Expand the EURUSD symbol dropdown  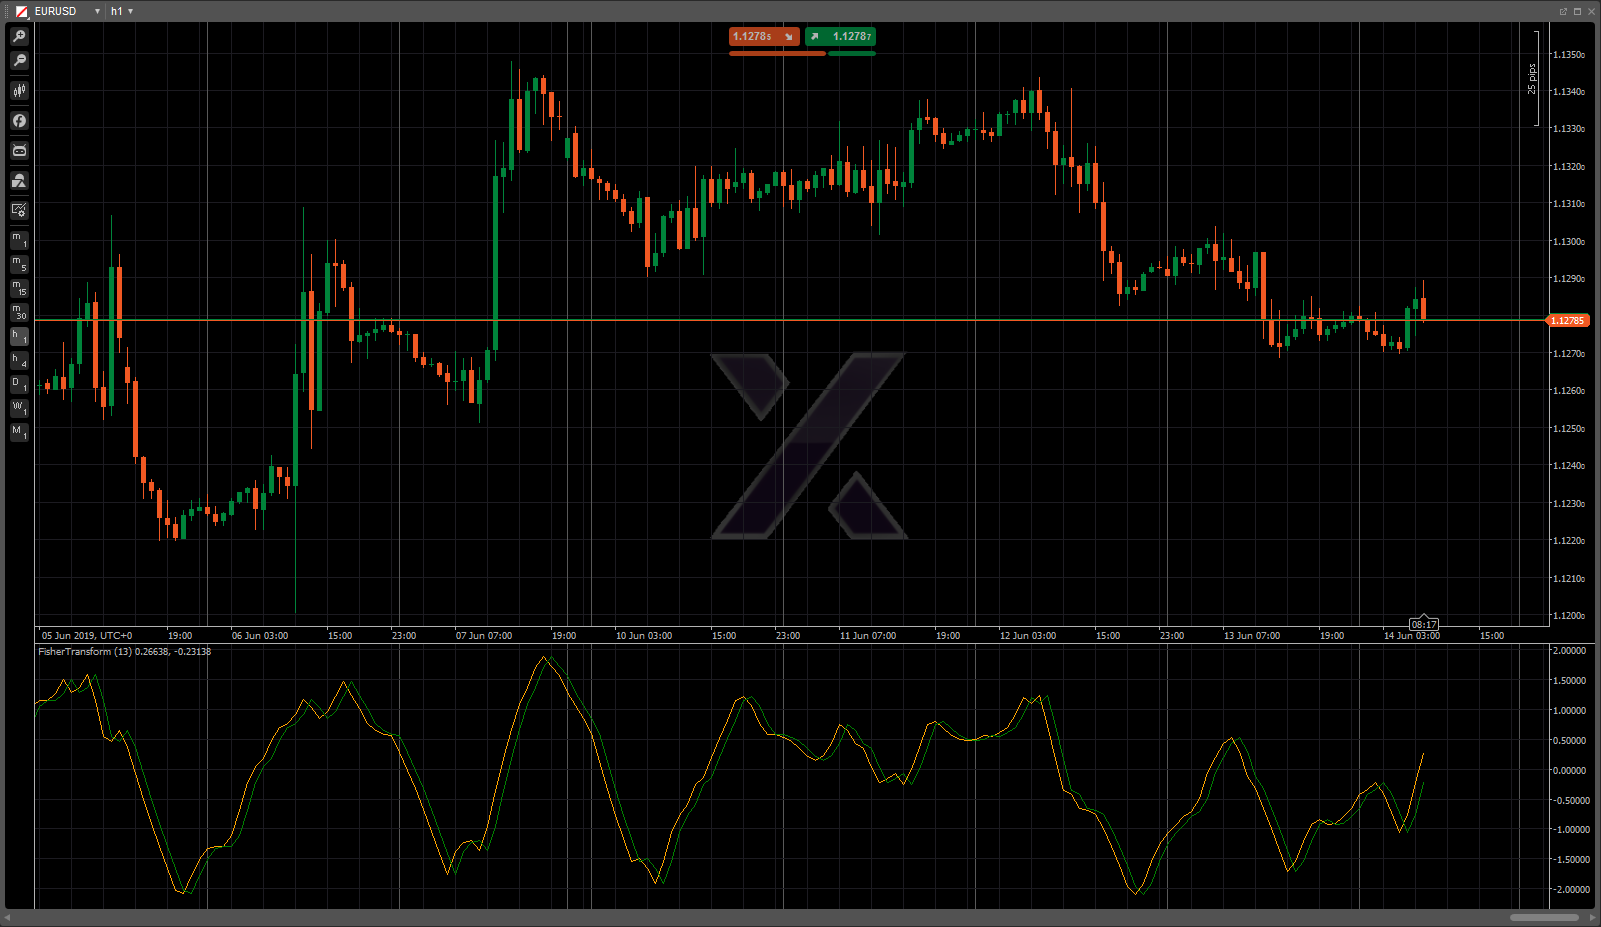97,11
